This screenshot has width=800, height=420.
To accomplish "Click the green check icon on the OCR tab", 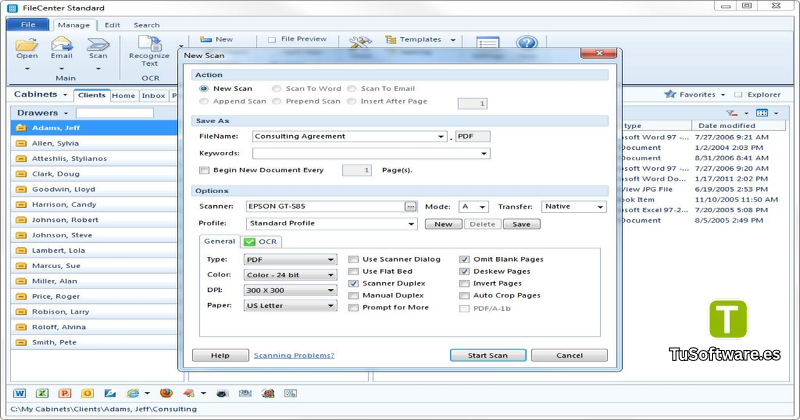I will [249, 242].
